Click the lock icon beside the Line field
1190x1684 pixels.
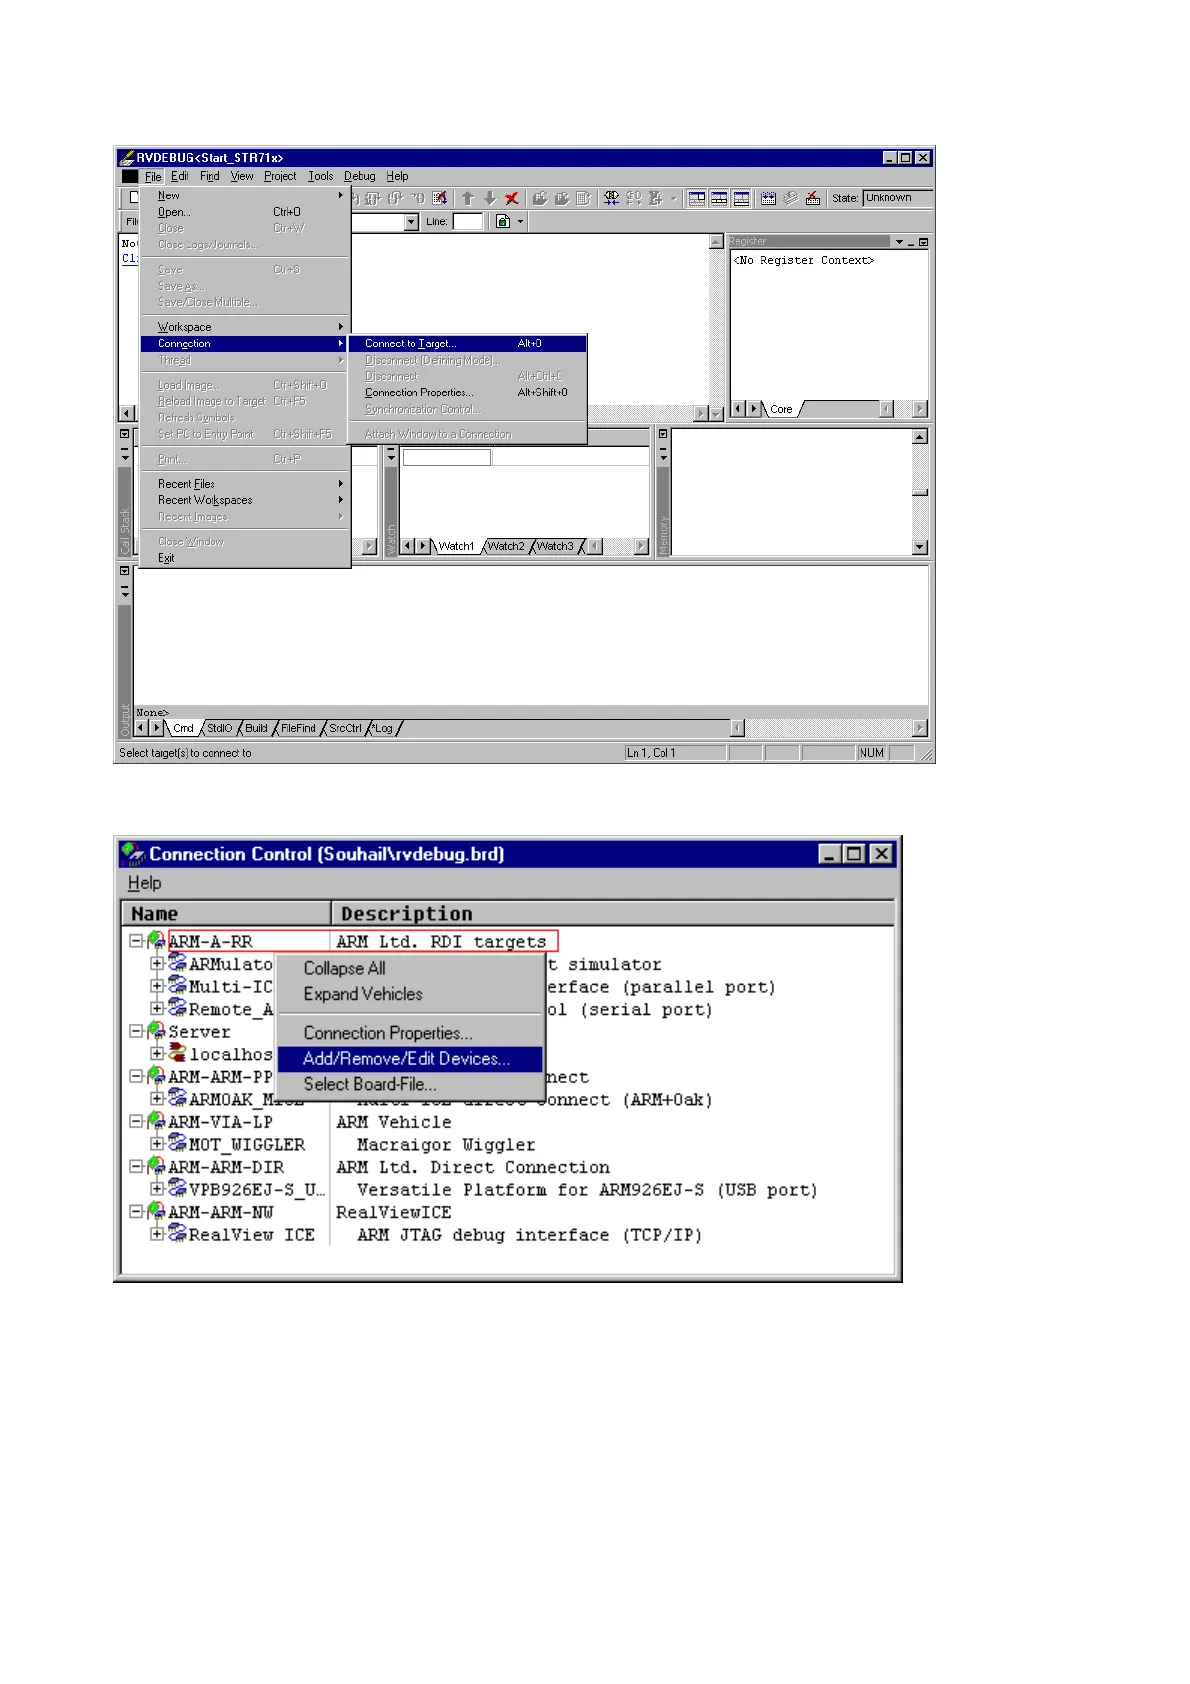click(x=503, y=221)
